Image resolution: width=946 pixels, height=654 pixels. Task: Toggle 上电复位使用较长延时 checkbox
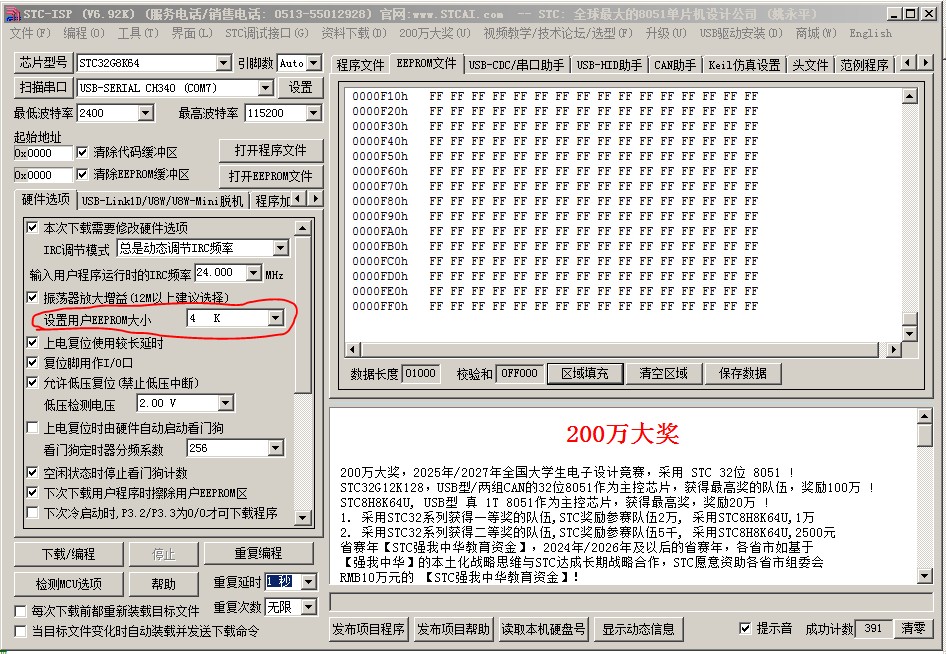point(33,343)
